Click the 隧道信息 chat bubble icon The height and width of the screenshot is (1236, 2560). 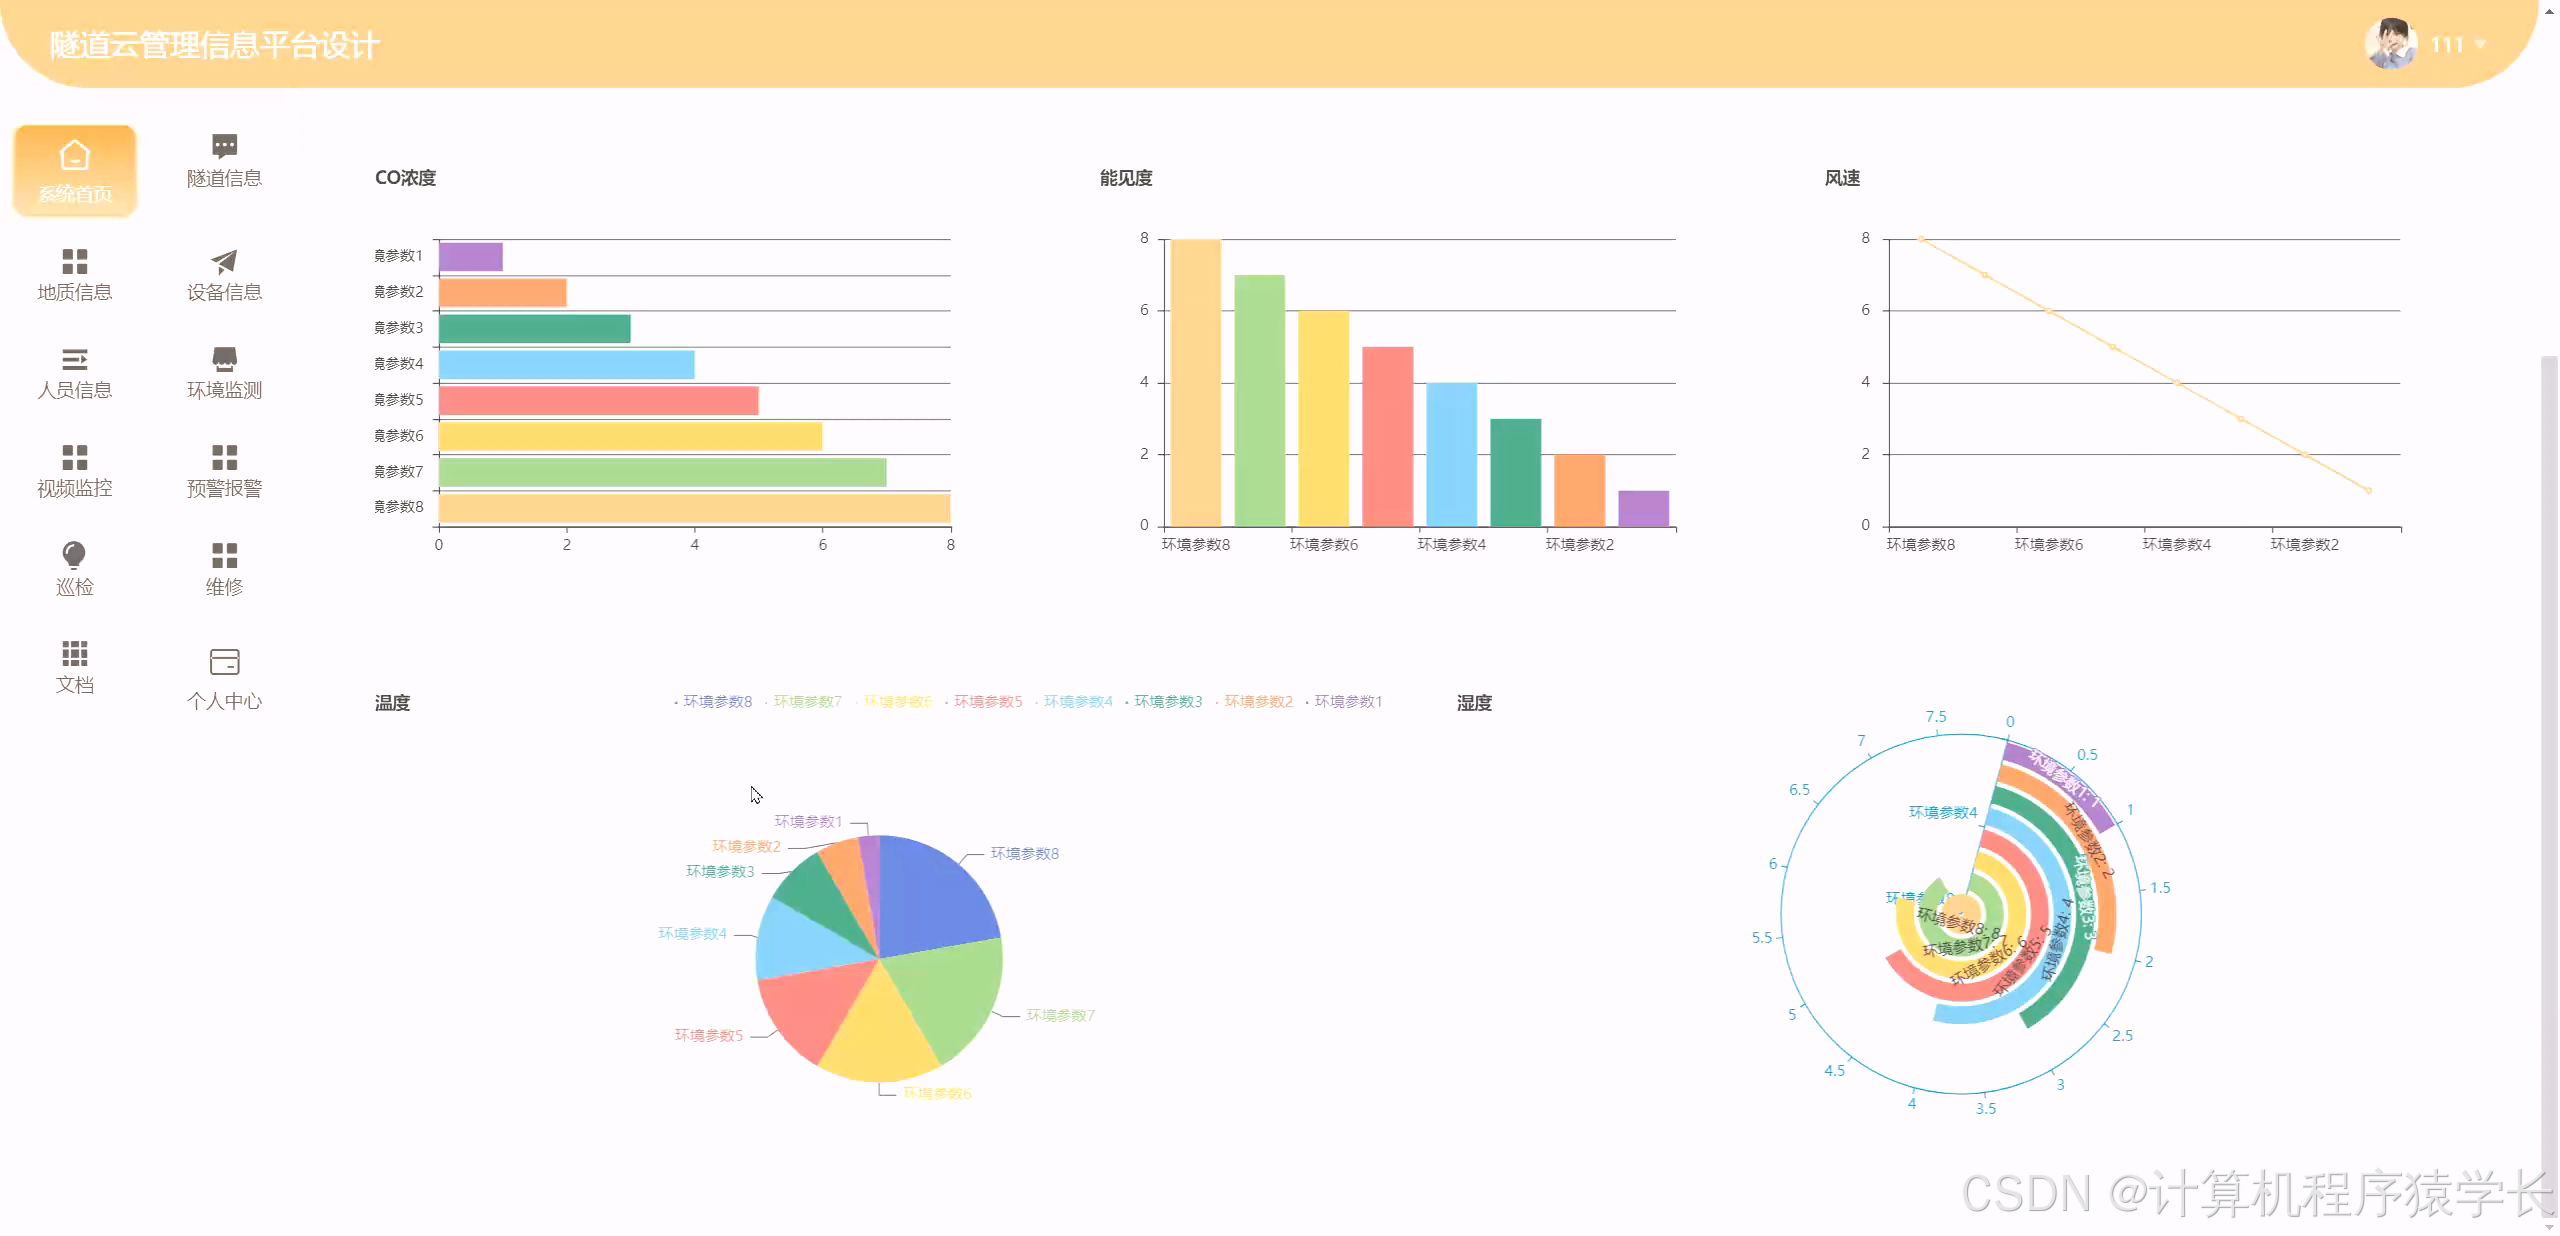pyautogui.click(x=224, y=146)
